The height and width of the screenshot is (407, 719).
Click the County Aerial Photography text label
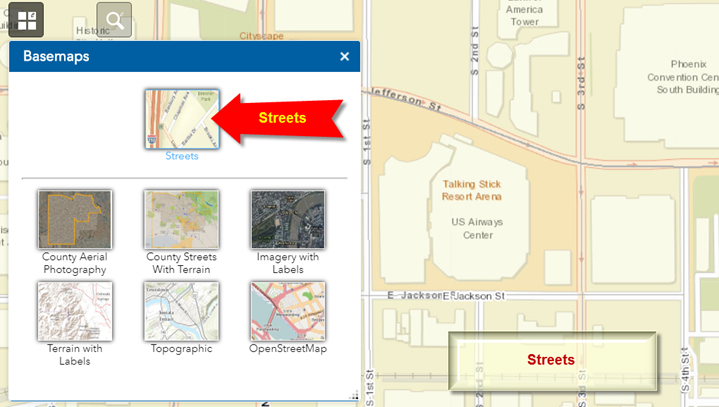74,263
